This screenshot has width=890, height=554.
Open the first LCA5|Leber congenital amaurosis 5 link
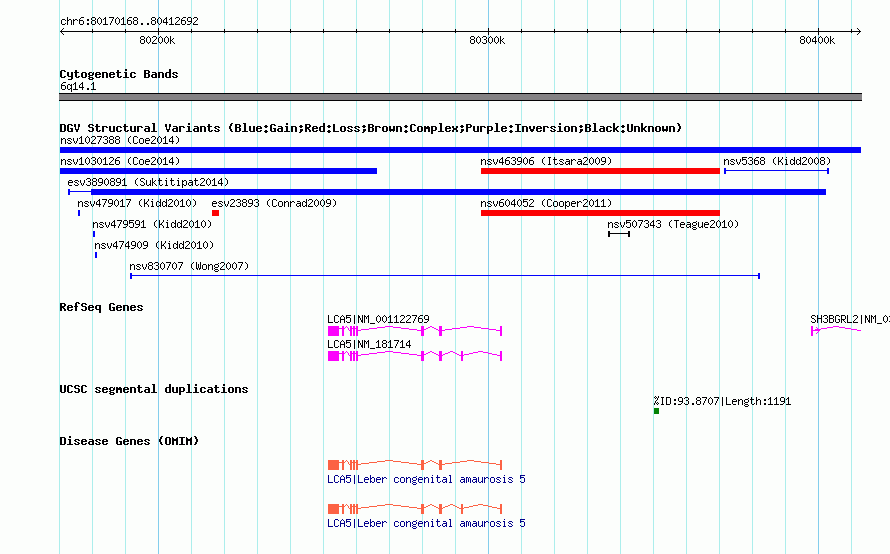point(426,480)
